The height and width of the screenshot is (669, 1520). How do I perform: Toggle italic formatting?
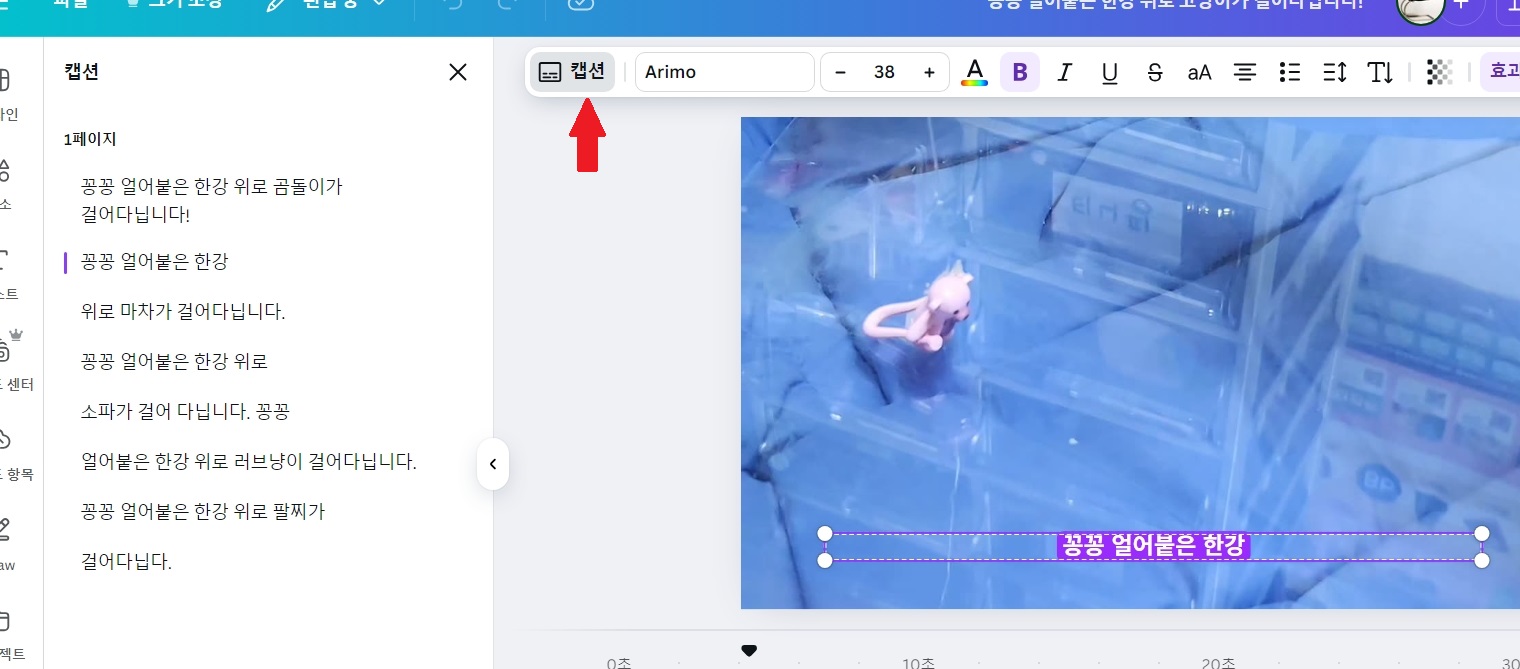tap(1065, 72)
